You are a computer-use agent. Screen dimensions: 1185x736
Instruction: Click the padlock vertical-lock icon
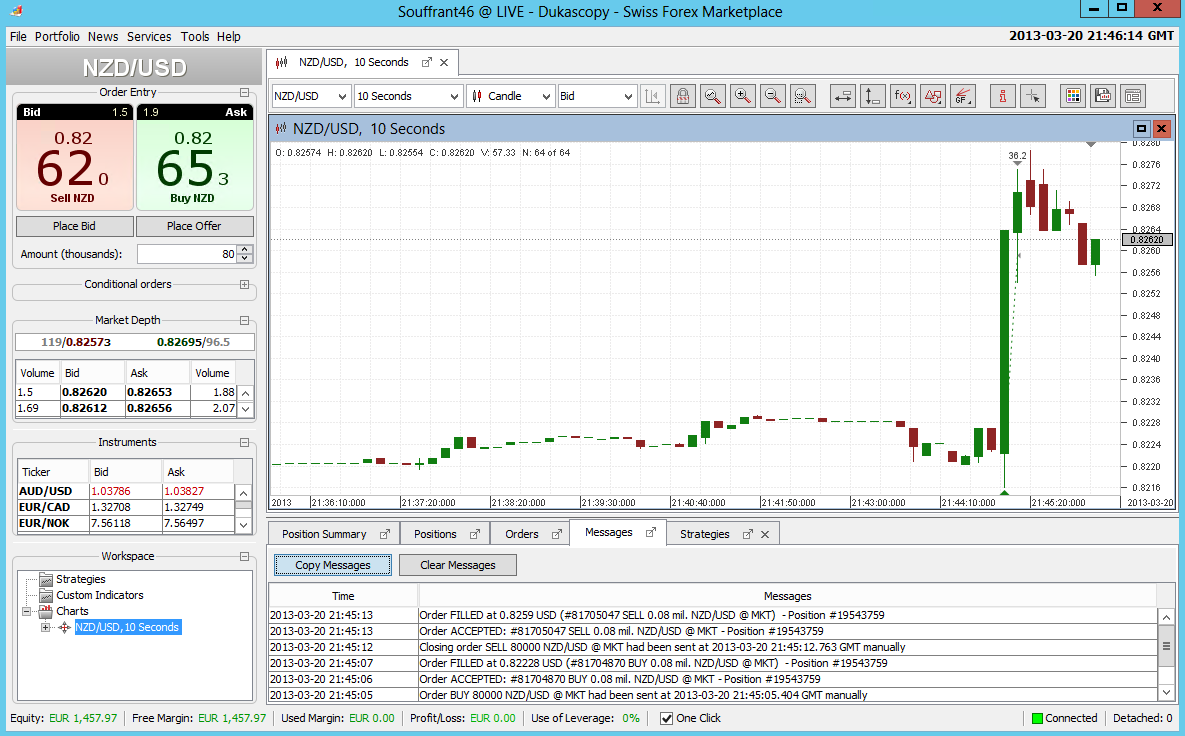pyautogui.click(x=682, y=96)
